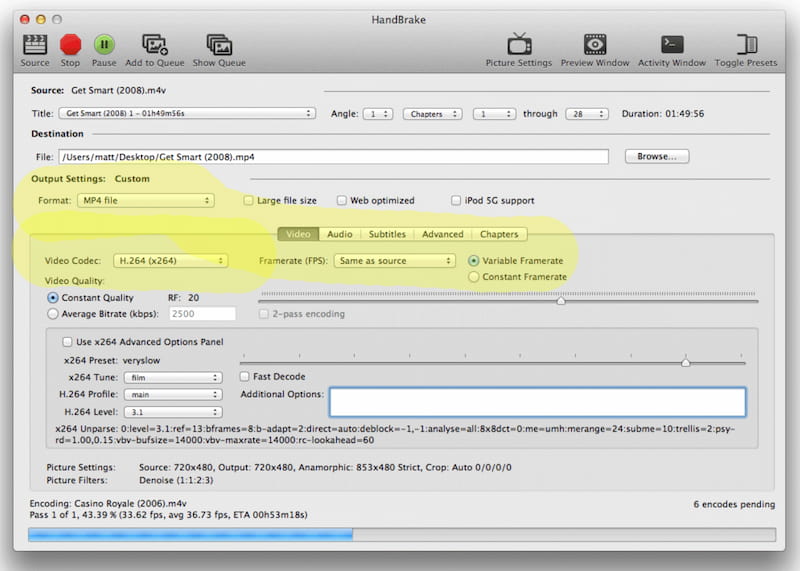Toggle Presets drawer icon
Screen dimensions: 800x571
[x=746, y=44]
